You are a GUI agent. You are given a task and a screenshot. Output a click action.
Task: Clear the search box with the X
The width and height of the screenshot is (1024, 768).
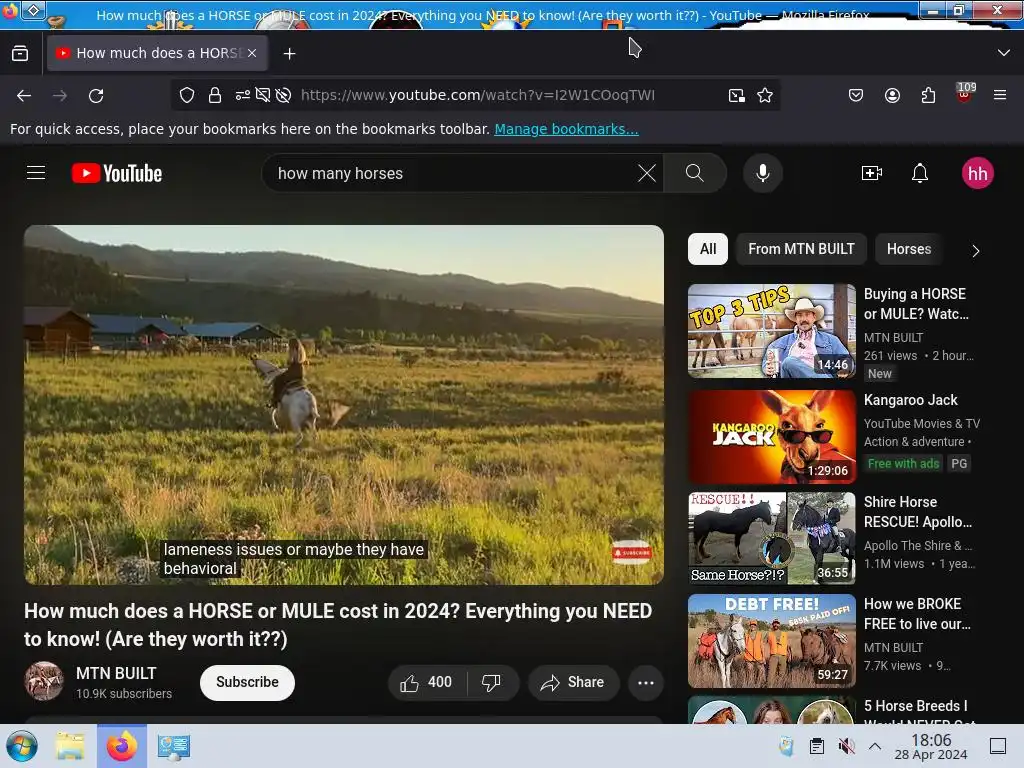pyautogui.click(x=647, y=173)
